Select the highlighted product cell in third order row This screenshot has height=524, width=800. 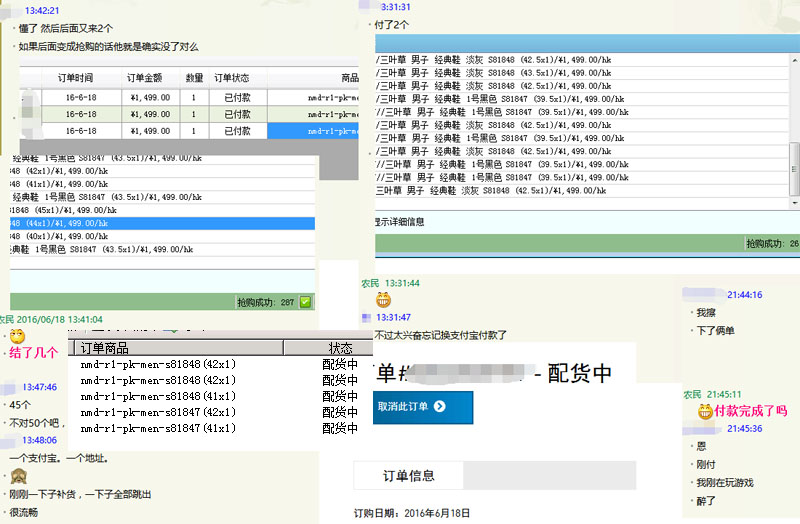pyautogui.click(x=313, y=131)
